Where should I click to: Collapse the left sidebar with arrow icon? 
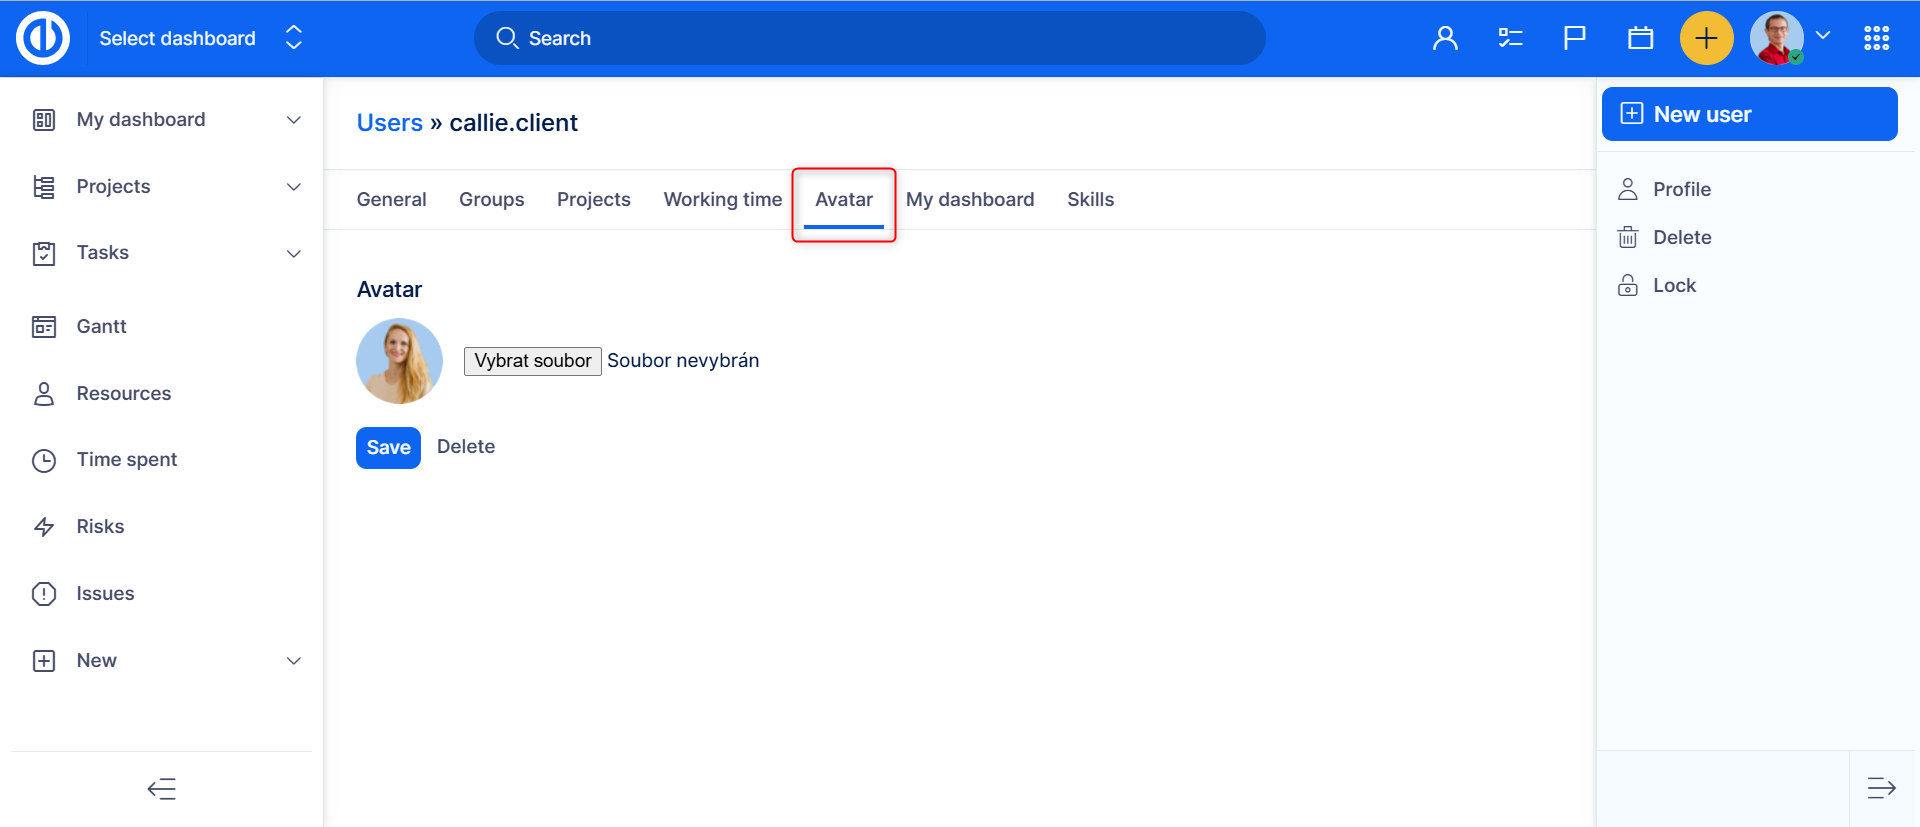pos(162,789)
